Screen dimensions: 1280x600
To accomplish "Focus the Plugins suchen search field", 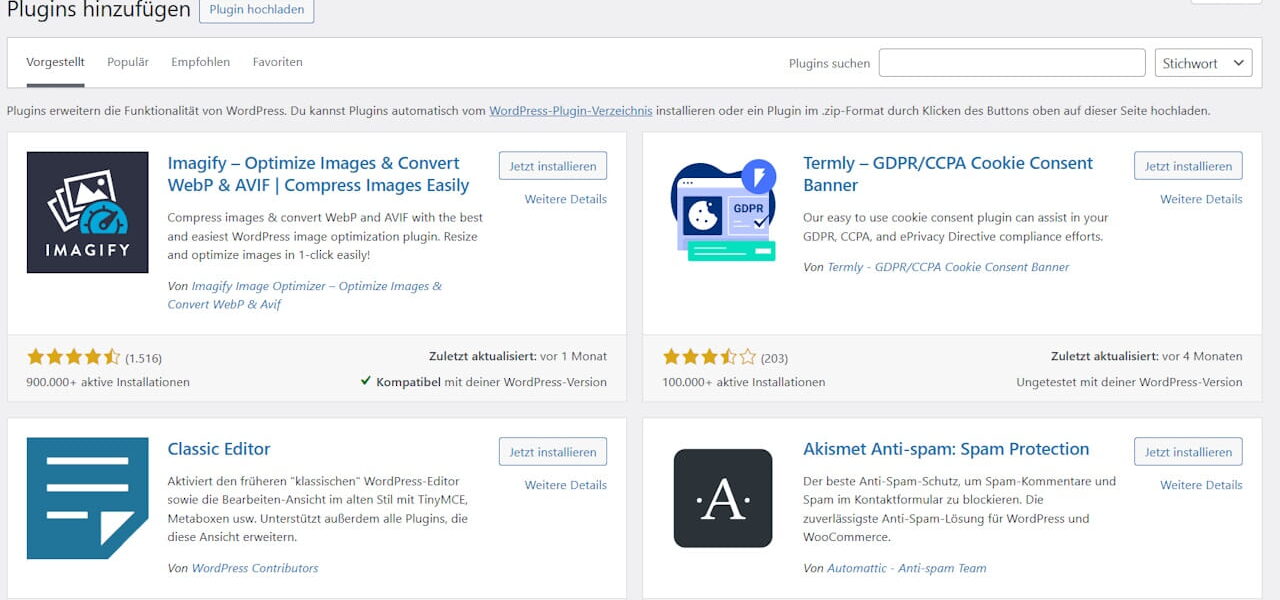I will (1012, 62).
